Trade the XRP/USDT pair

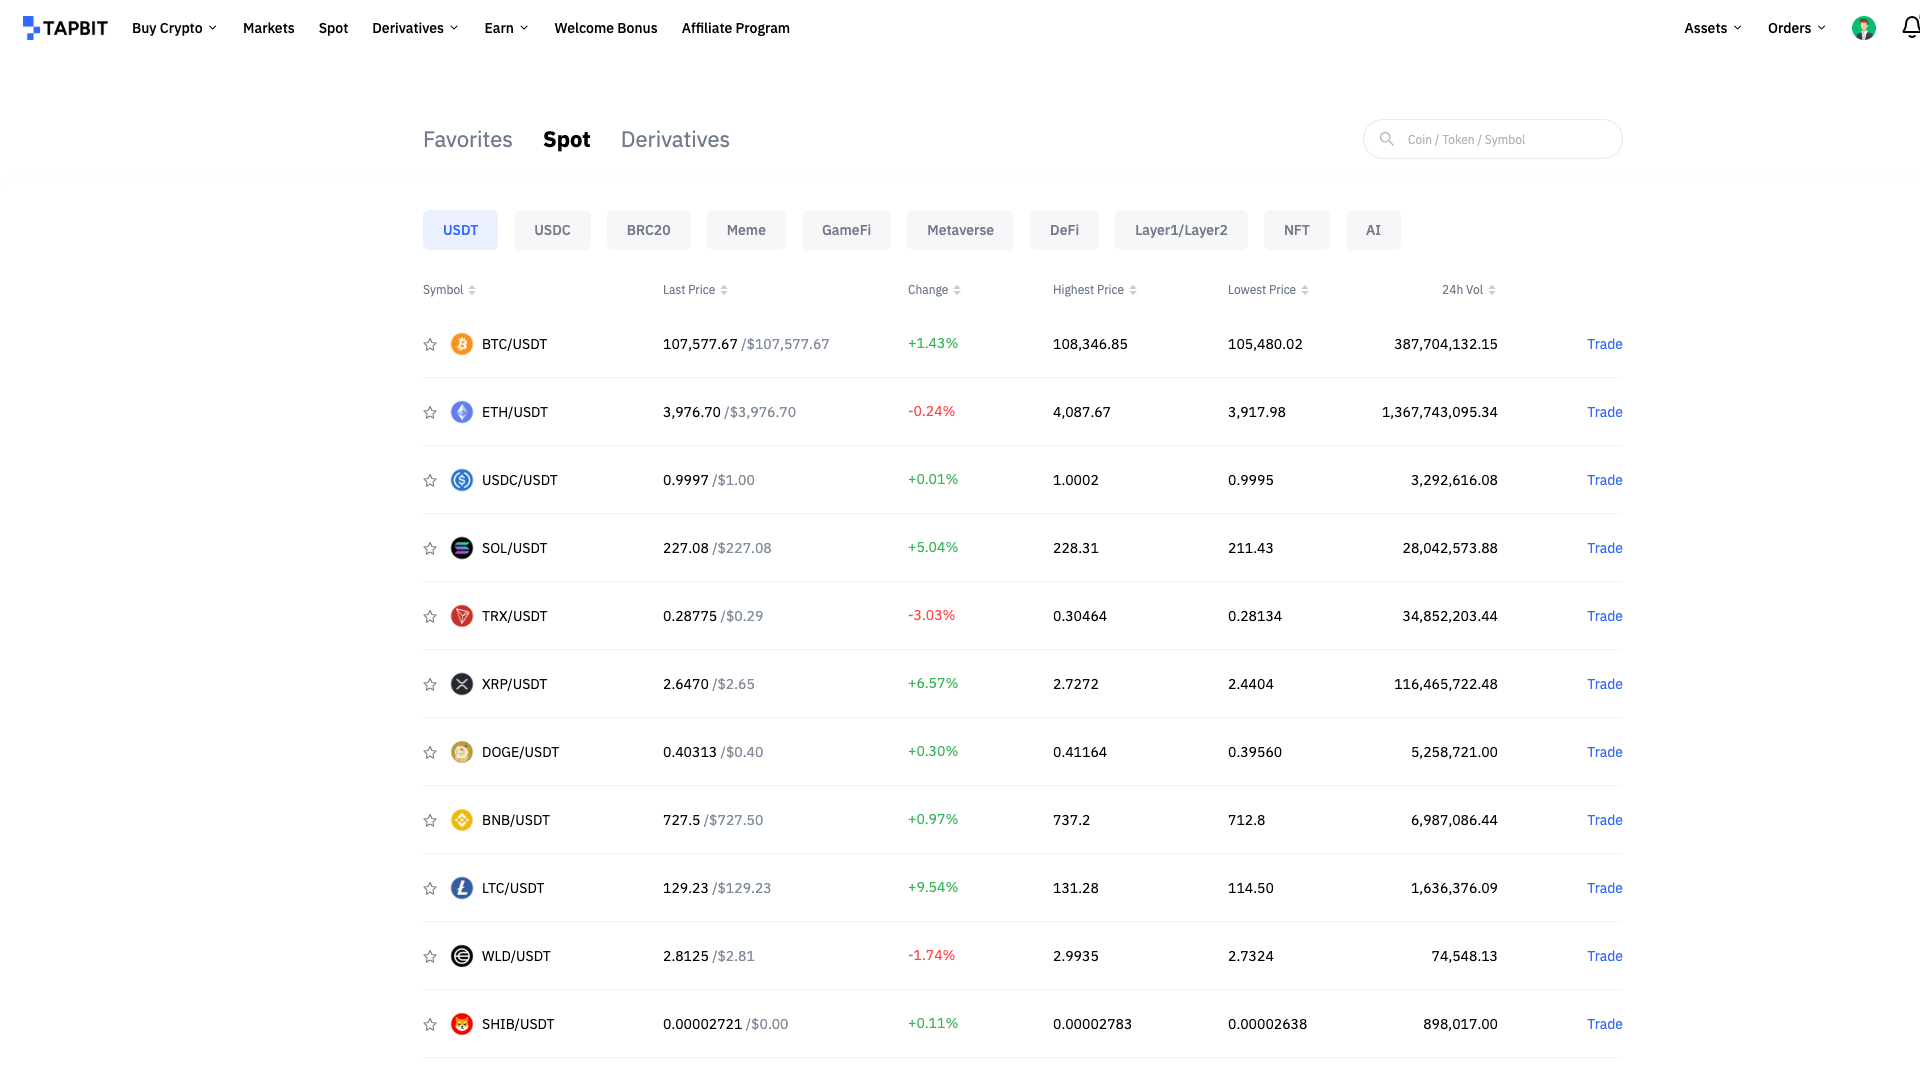coord(1604,684)
